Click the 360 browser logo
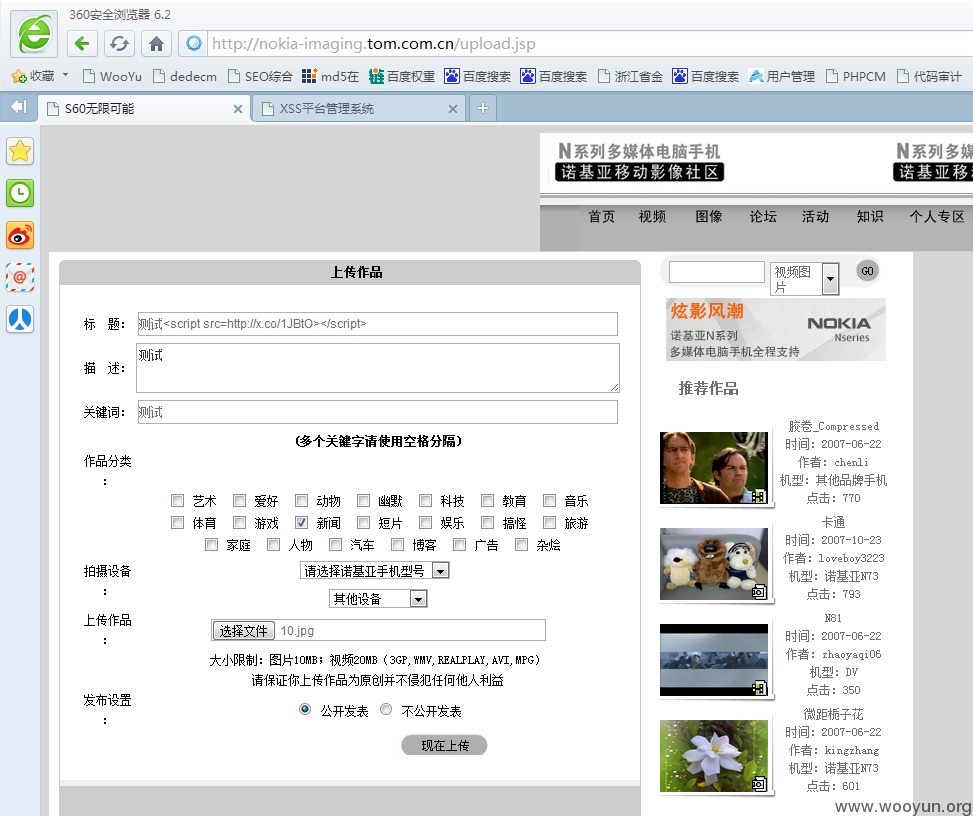Viewport: 973px width, 816px height. (x=34, y=33)
